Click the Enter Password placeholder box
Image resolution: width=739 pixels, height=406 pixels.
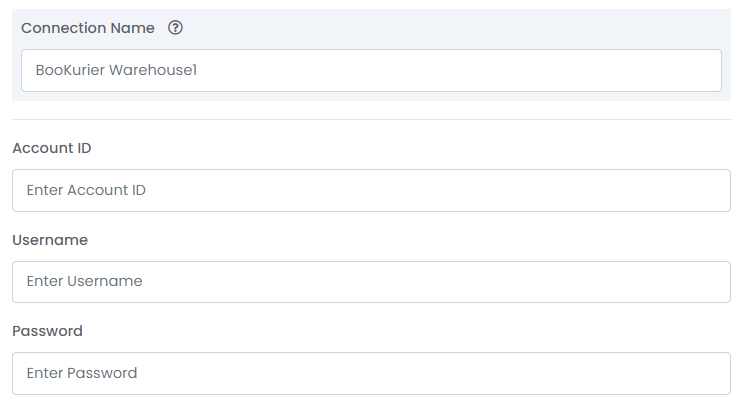coord(371,373)
